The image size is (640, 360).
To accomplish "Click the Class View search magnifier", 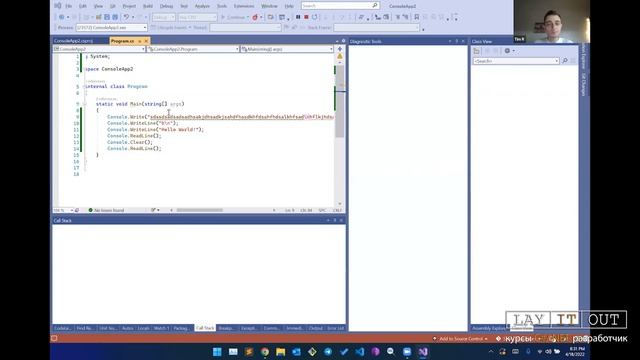I will pyautogui.click(x=565, y=61).
